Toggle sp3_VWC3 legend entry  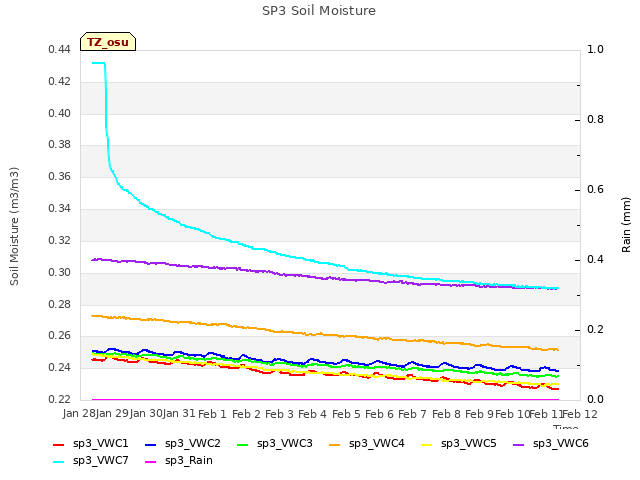click(275, 444)
